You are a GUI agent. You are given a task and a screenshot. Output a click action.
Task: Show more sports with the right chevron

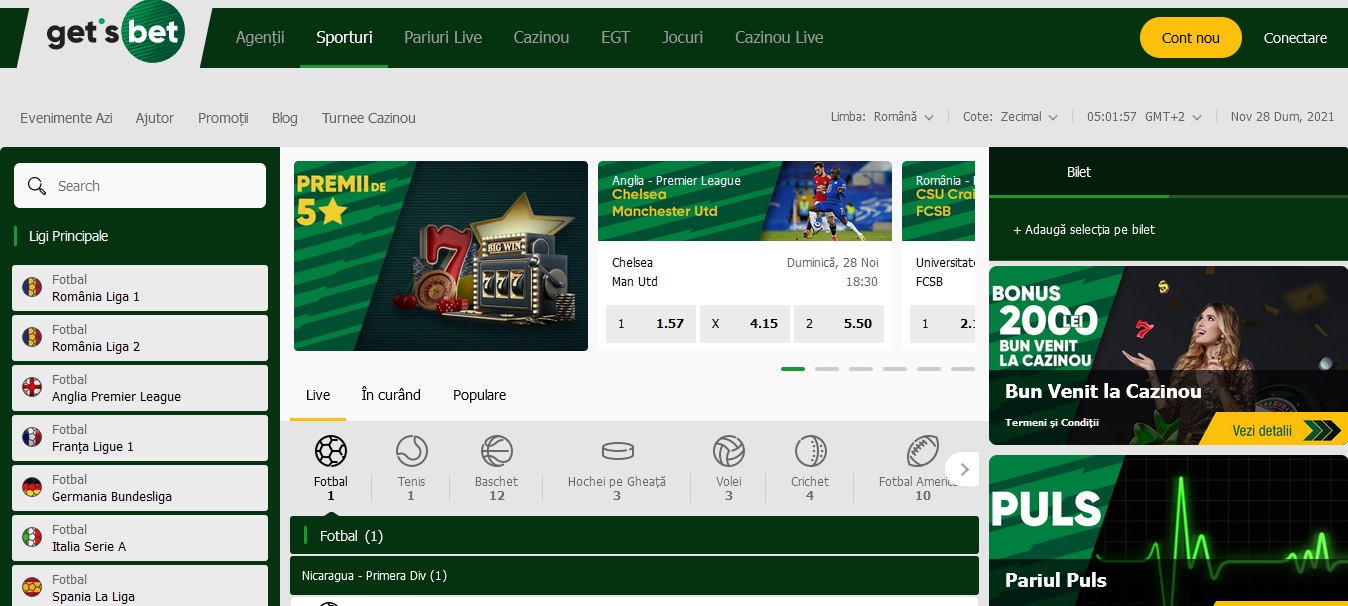click(x=964, y=468)
